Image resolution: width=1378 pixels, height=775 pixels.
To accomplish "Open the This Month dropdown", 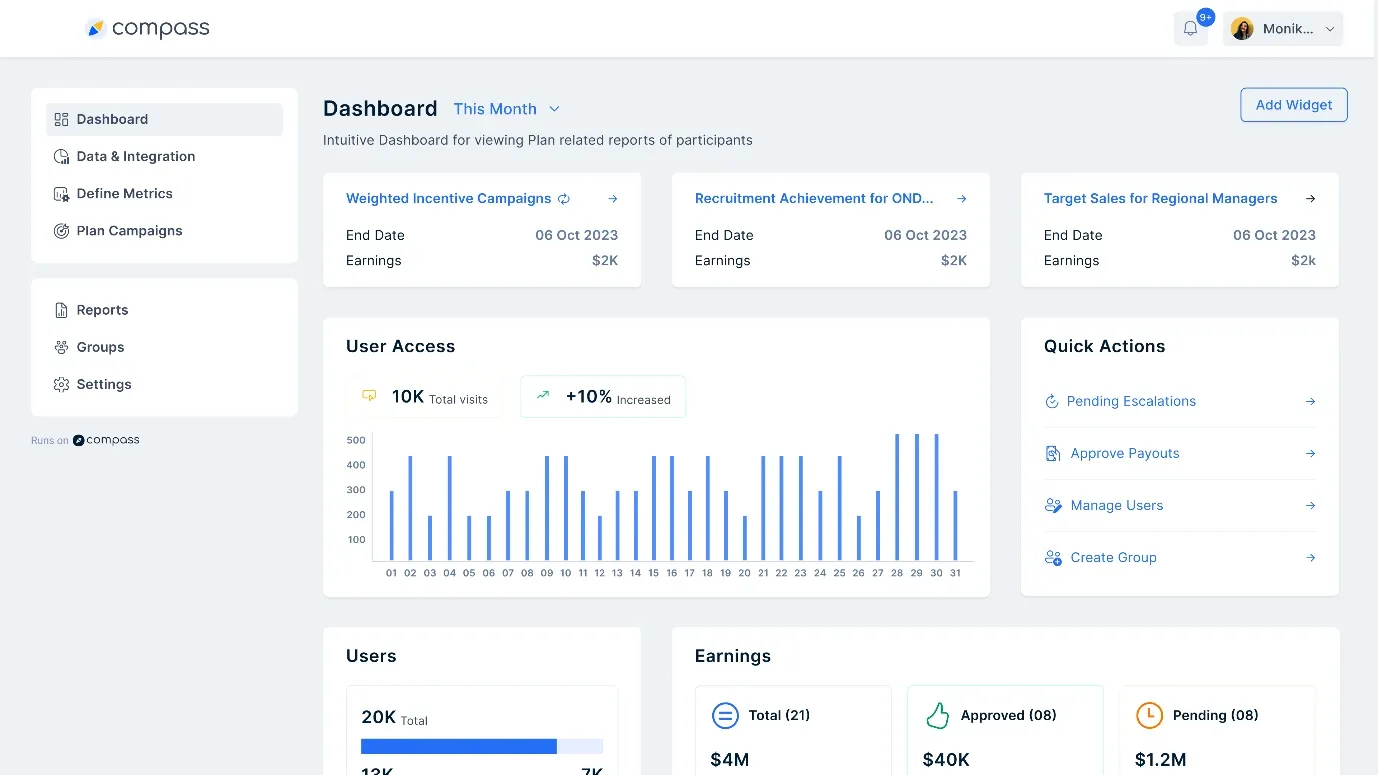I will point(506,109).
